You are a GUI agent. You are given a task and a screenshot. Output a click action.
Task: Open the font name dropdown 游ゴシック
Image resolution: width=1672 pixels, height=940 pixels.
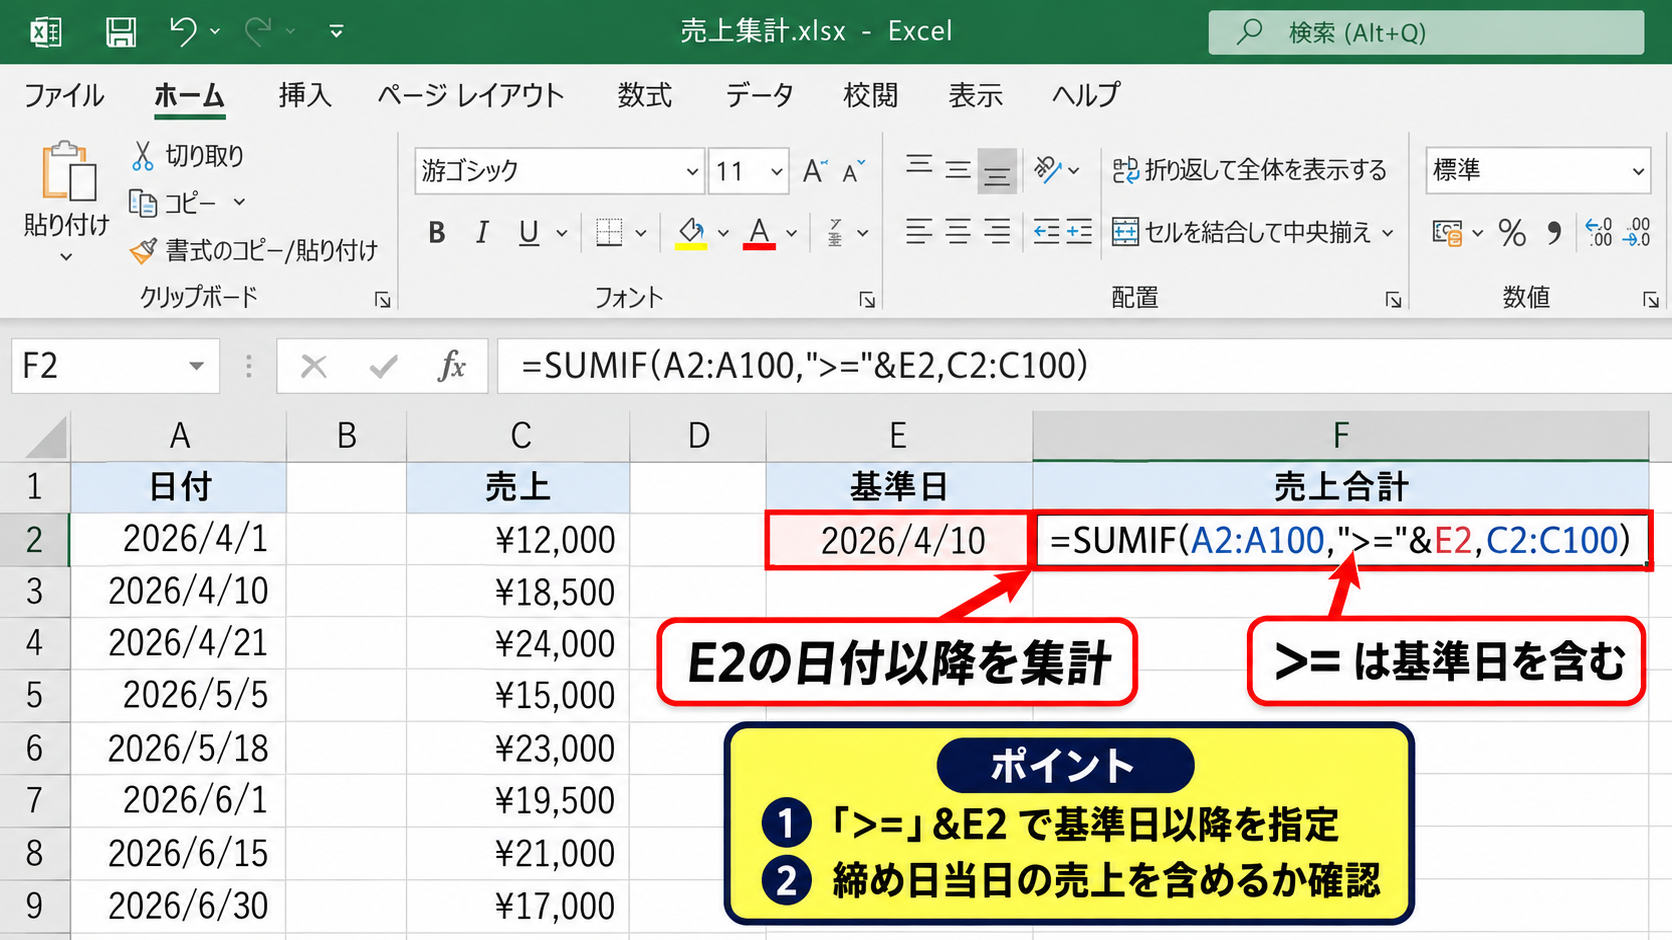tap(691, 172)
